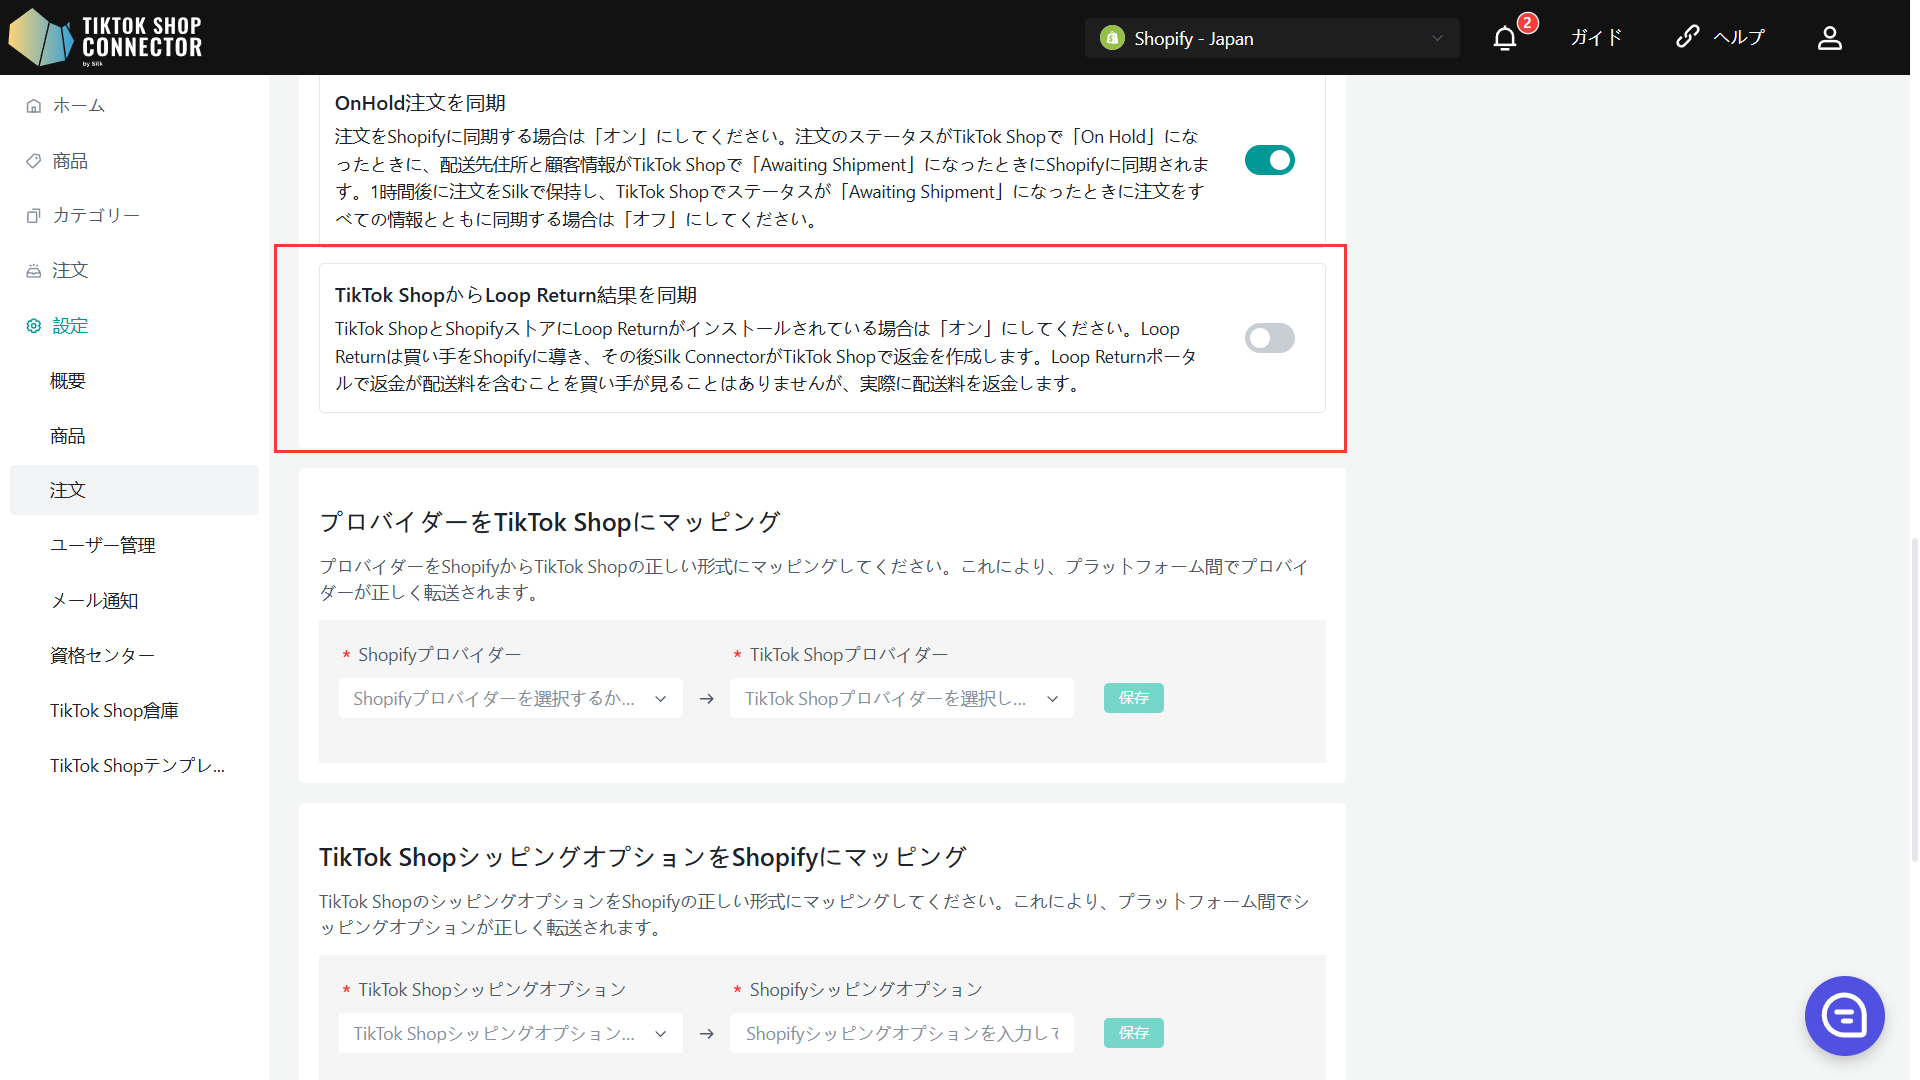The image size is (1920, 1080).
Task: Click the settings gear icon in sidebar
Action: (x=34, y=326)
